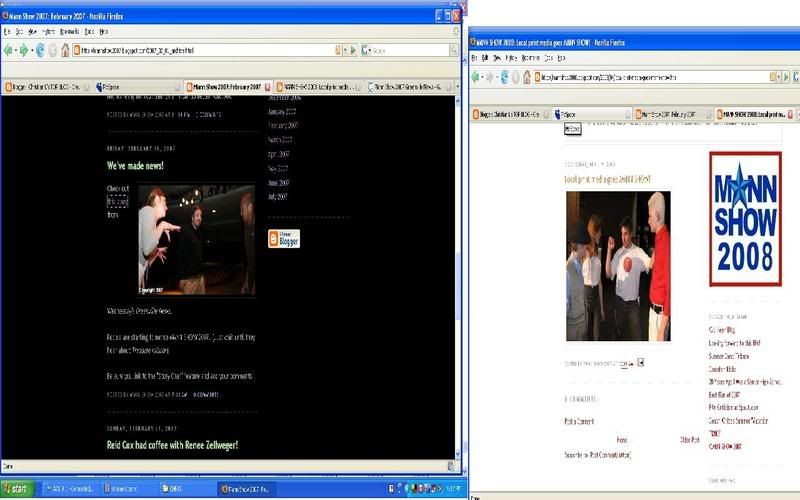
Task: Open History menu in right Firefox window
Action: [511, 58]
